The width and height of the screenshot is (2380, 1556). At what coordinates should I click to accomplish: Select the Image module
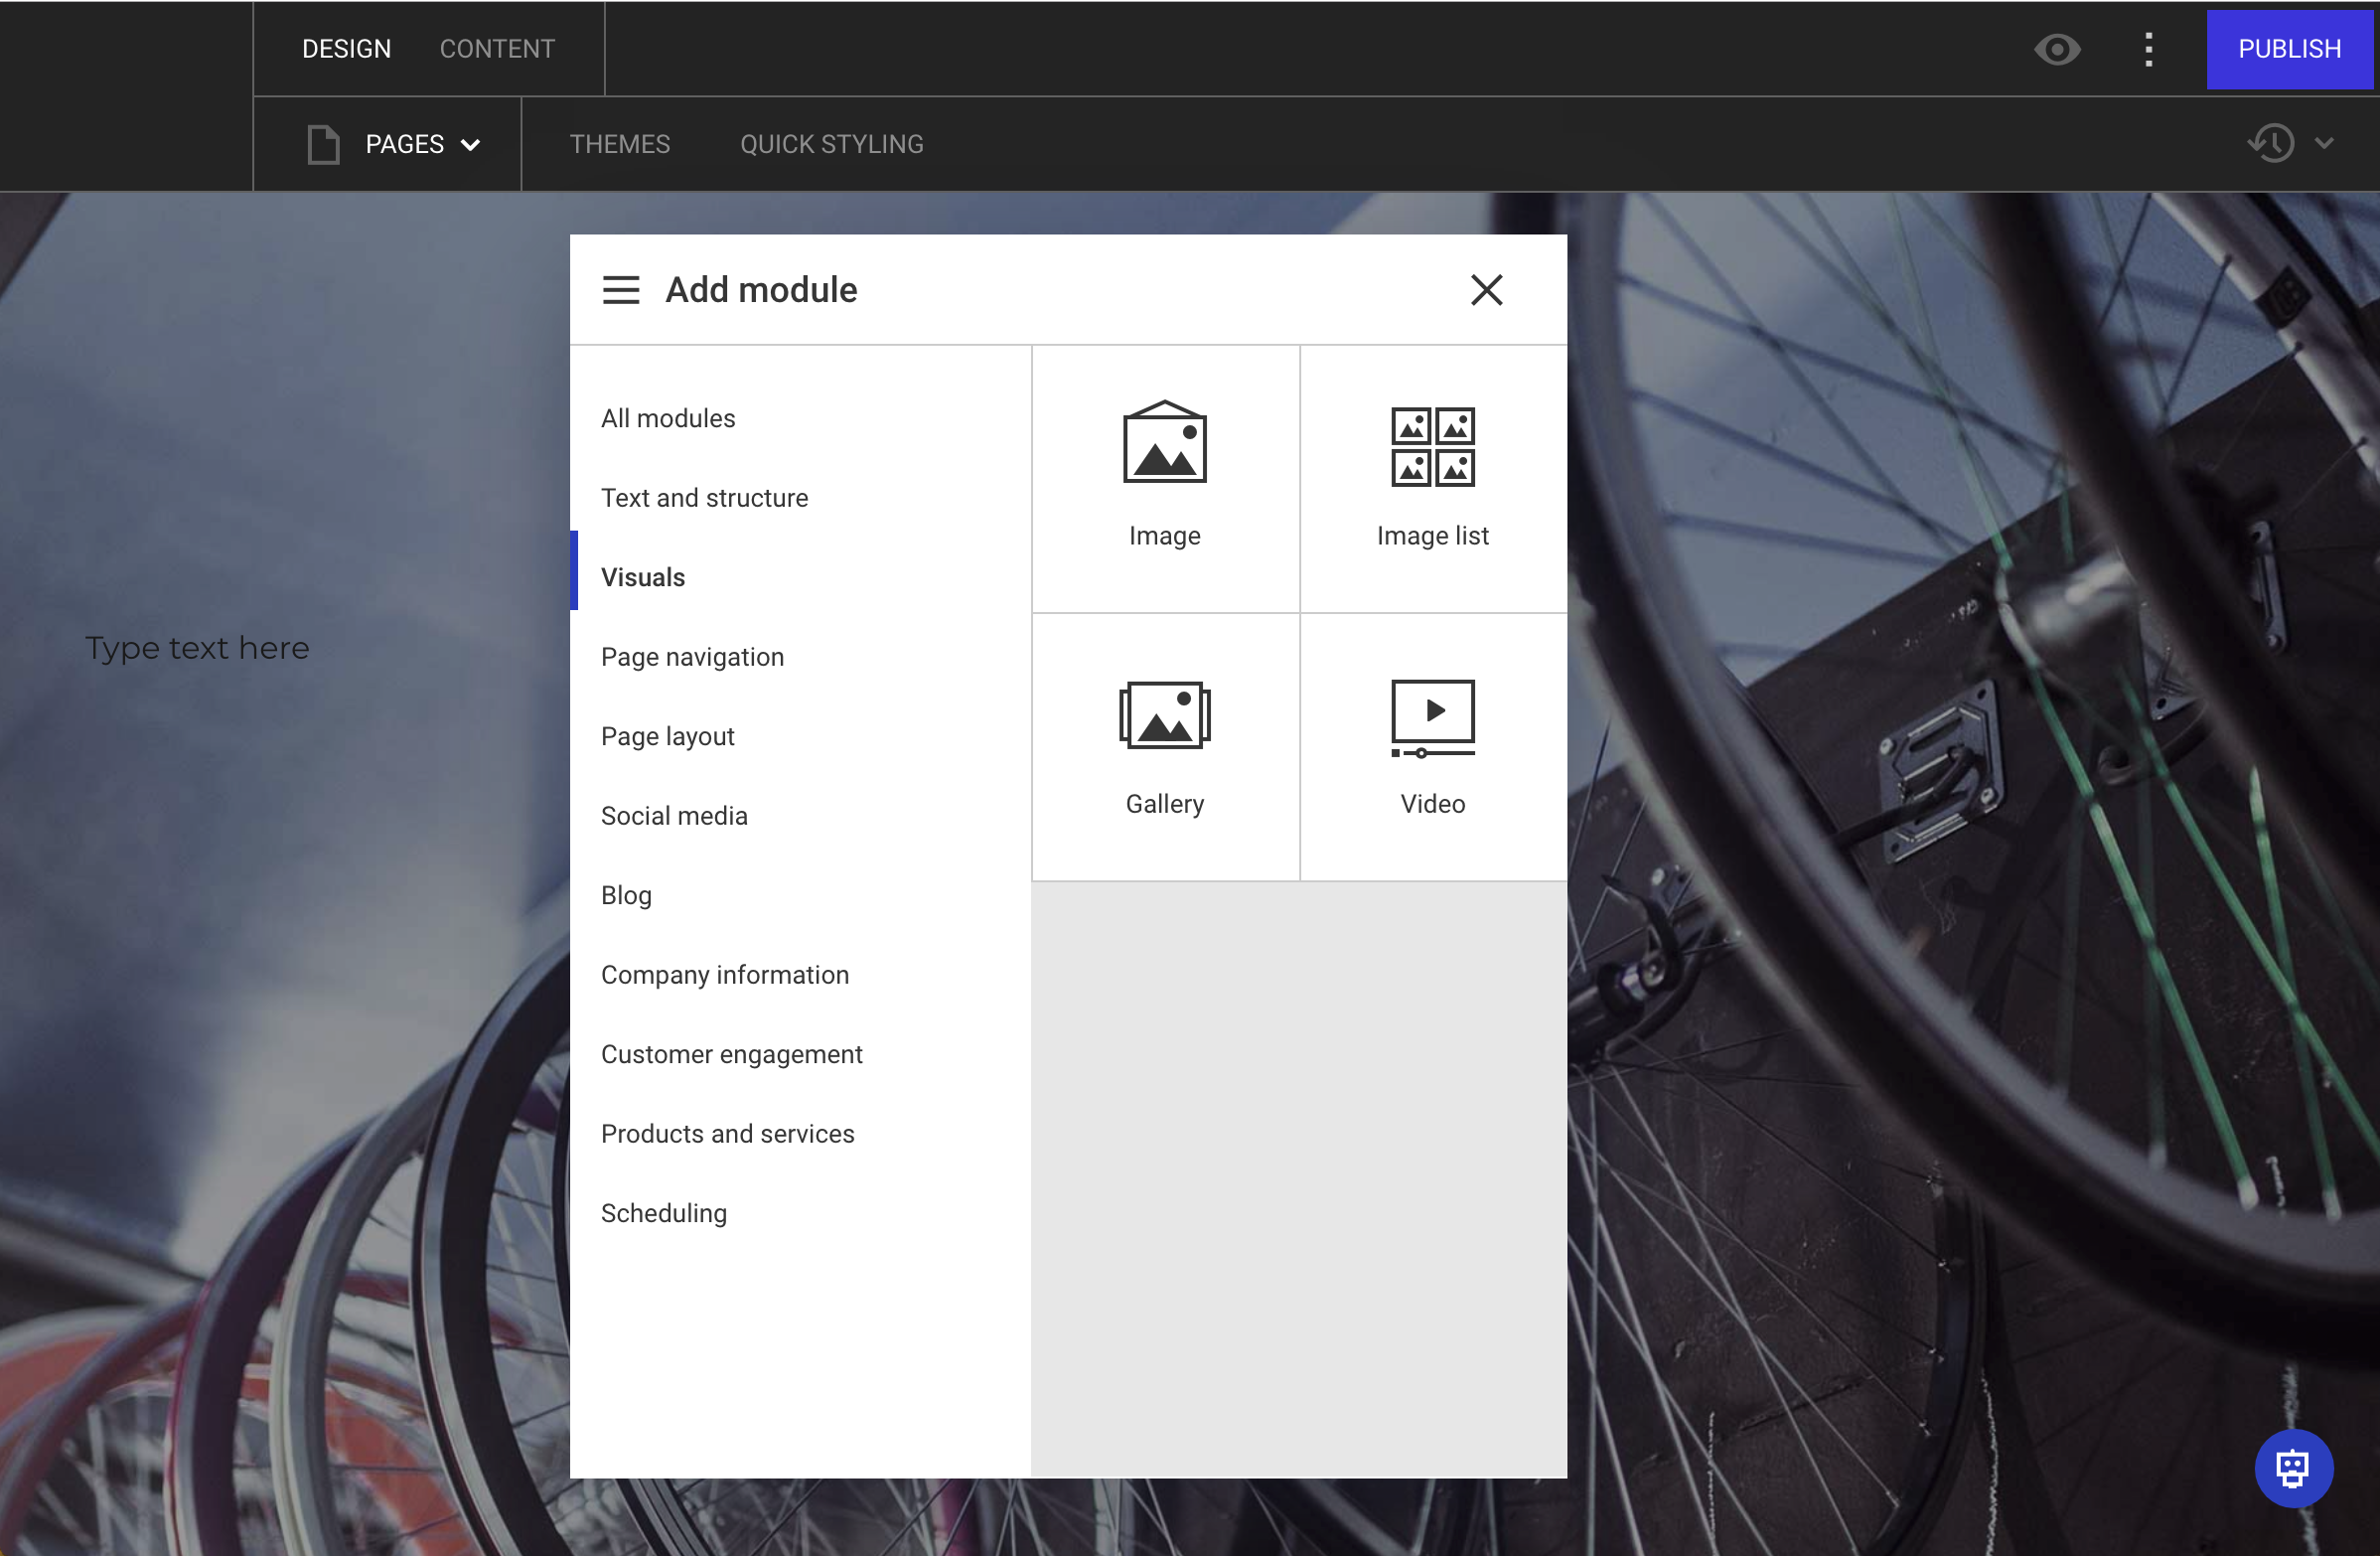click(1164, 478)
